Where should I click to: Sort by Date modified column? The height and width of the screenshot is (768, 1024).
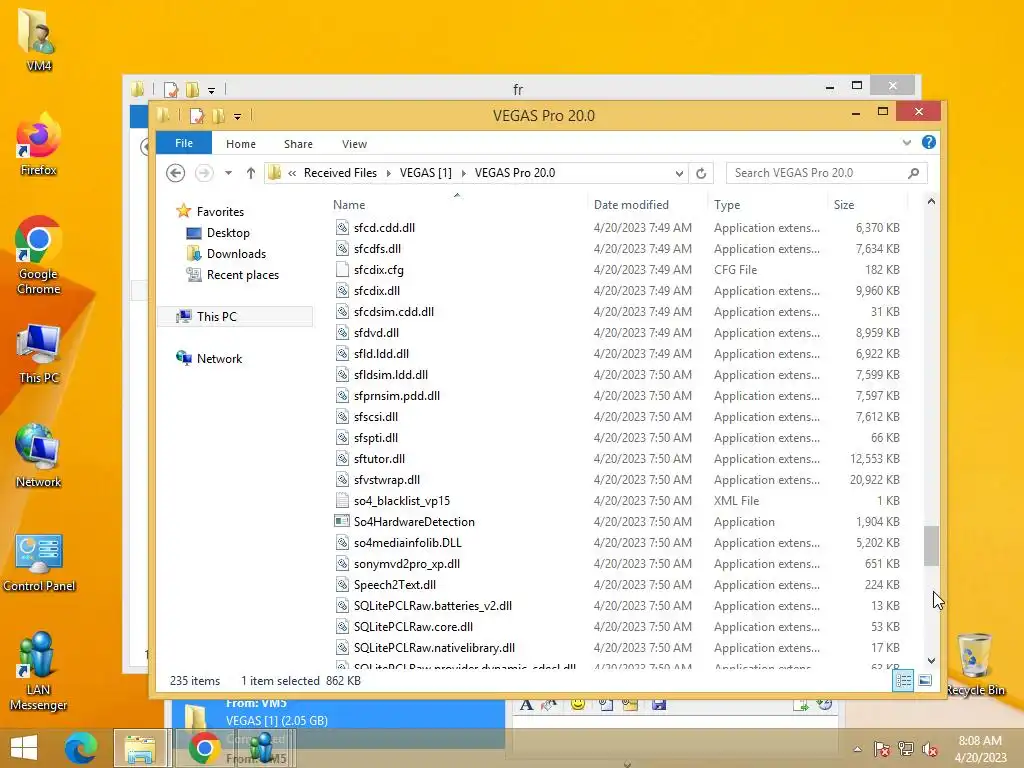[631, 204]
